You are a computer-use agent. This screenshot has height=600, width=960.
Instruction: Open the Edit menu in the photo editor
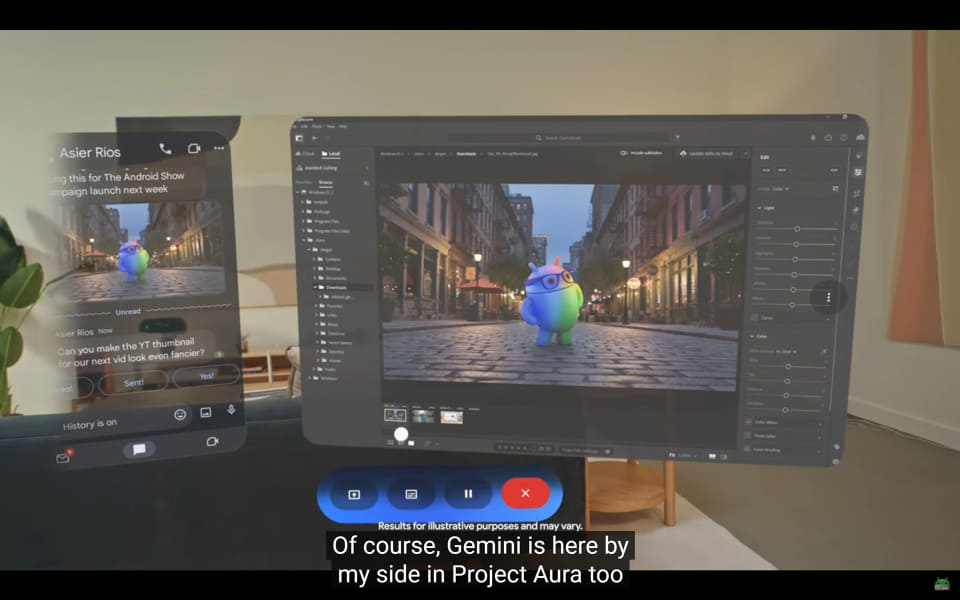click(x=304, y=126)
